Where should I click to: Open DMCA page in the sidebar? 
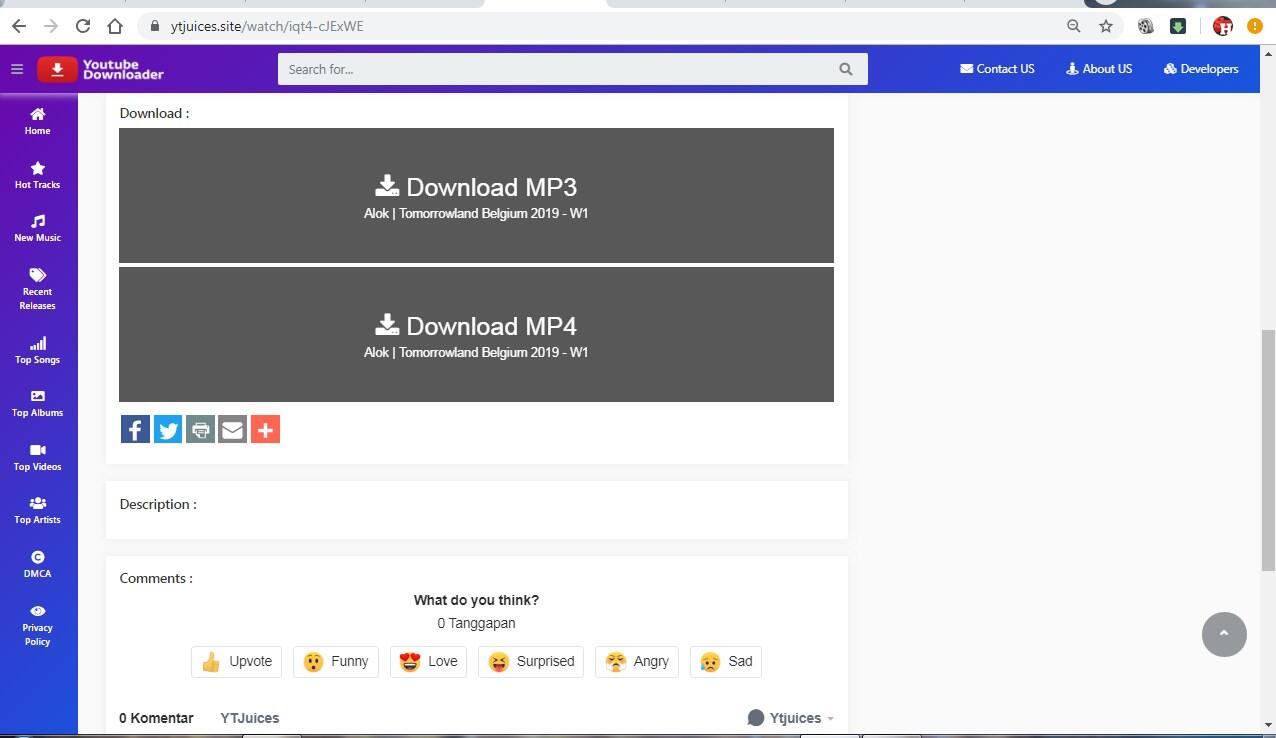coord(38,564)
